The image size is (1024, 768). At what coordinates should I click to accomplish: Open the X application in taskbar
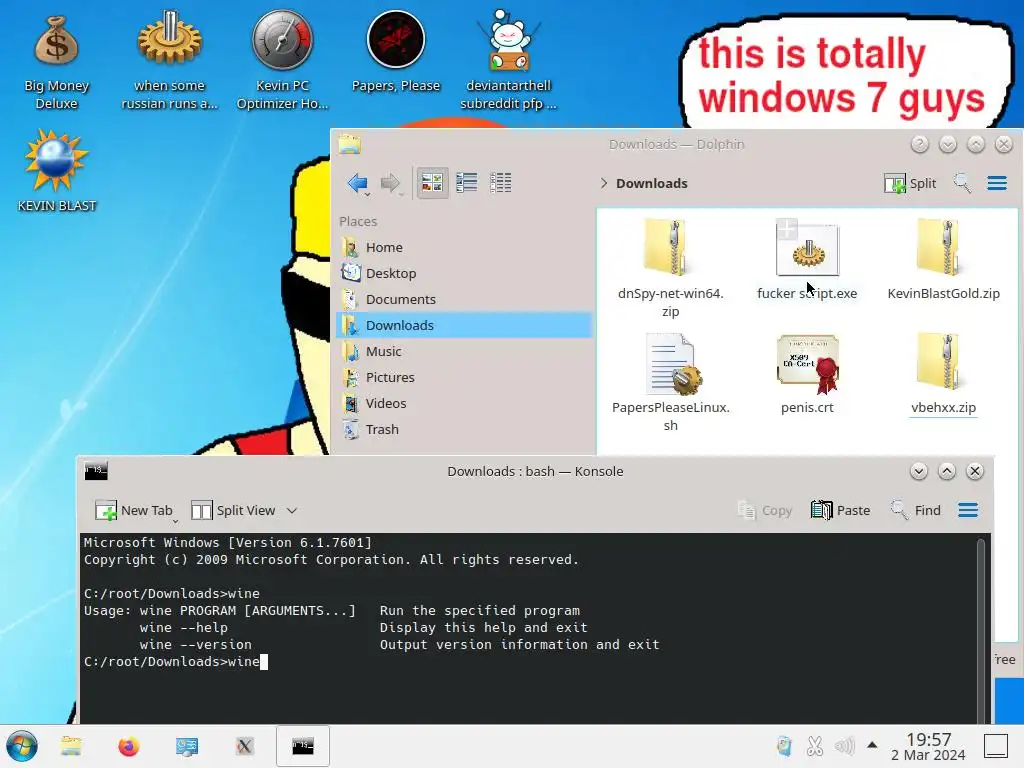coord(244,746)
